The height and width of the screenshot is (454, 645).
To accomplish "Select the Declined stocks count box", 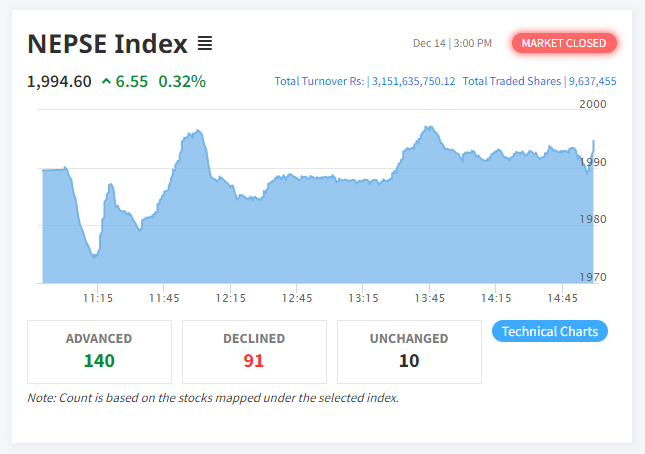I will 254,351.
